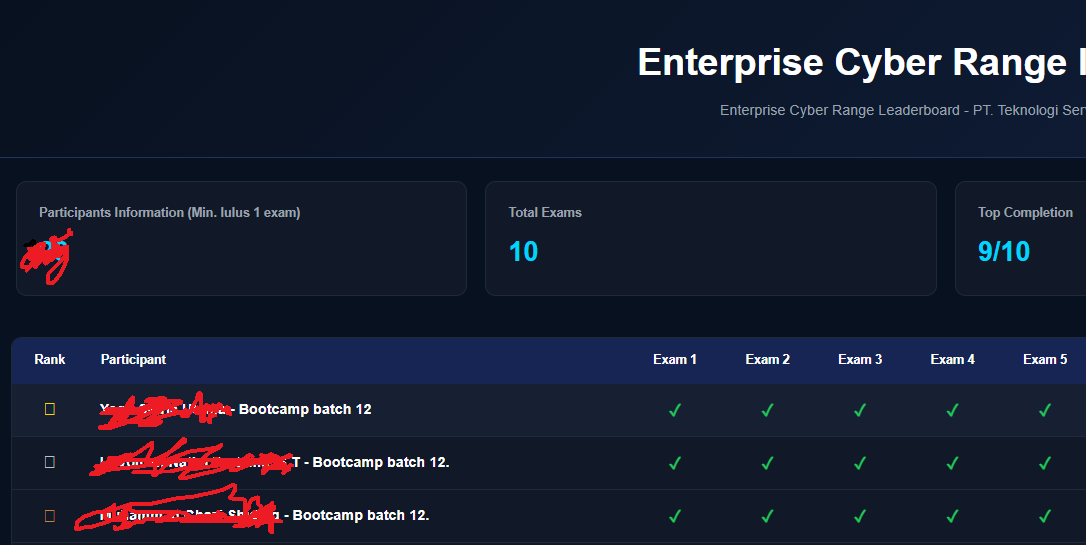Image resolution: width=1086 pixels, height=545 pixels.
Task: Click Exam 4 checkmark in silver-rank row
Action: (952, 463)
